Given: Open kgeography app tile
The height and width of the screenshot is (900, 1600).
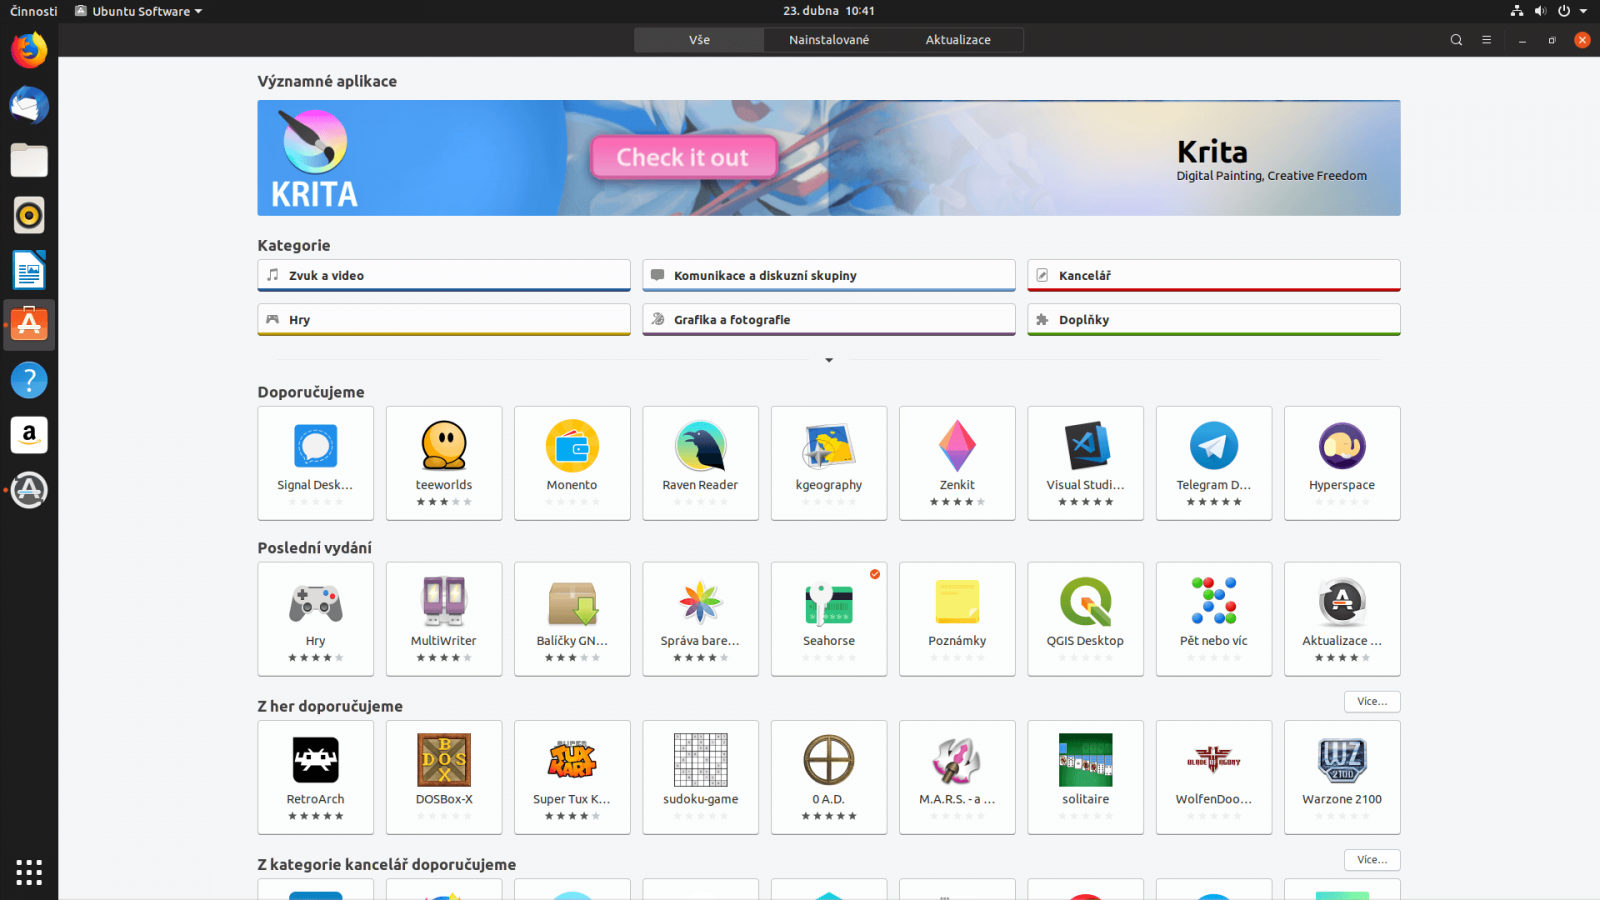Looking at the screenshot, I should (x=829, y=463).
